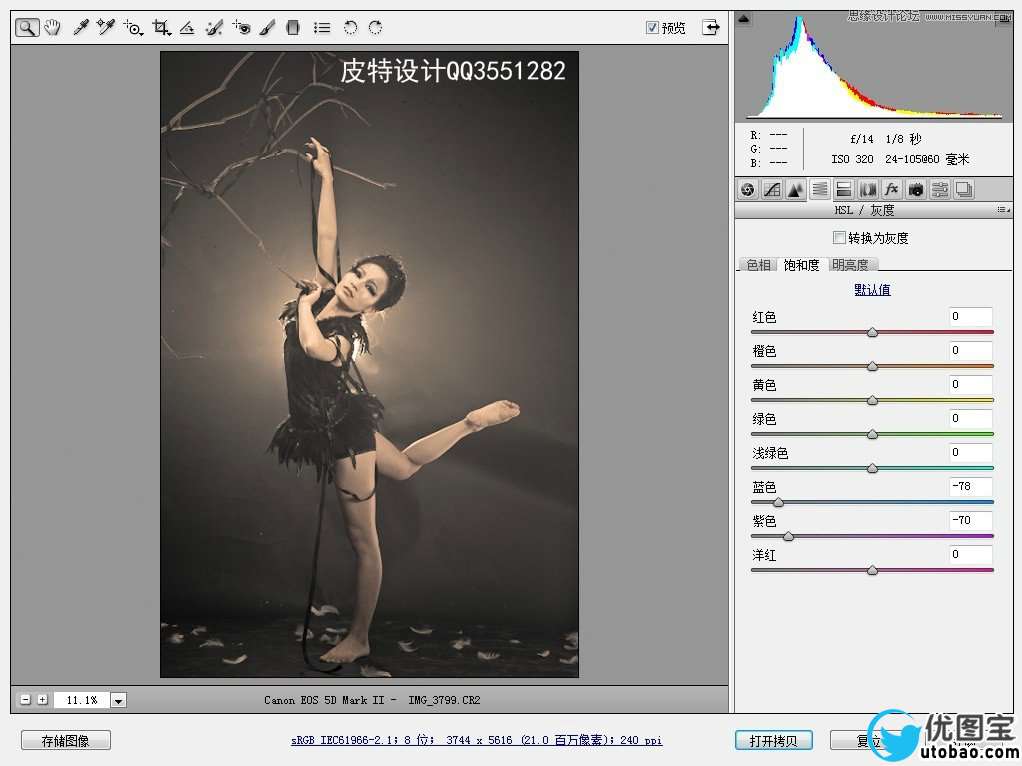Switch to the 色相 tab
This screenshot has width=1022, height=766.
(x=758, y=265)
